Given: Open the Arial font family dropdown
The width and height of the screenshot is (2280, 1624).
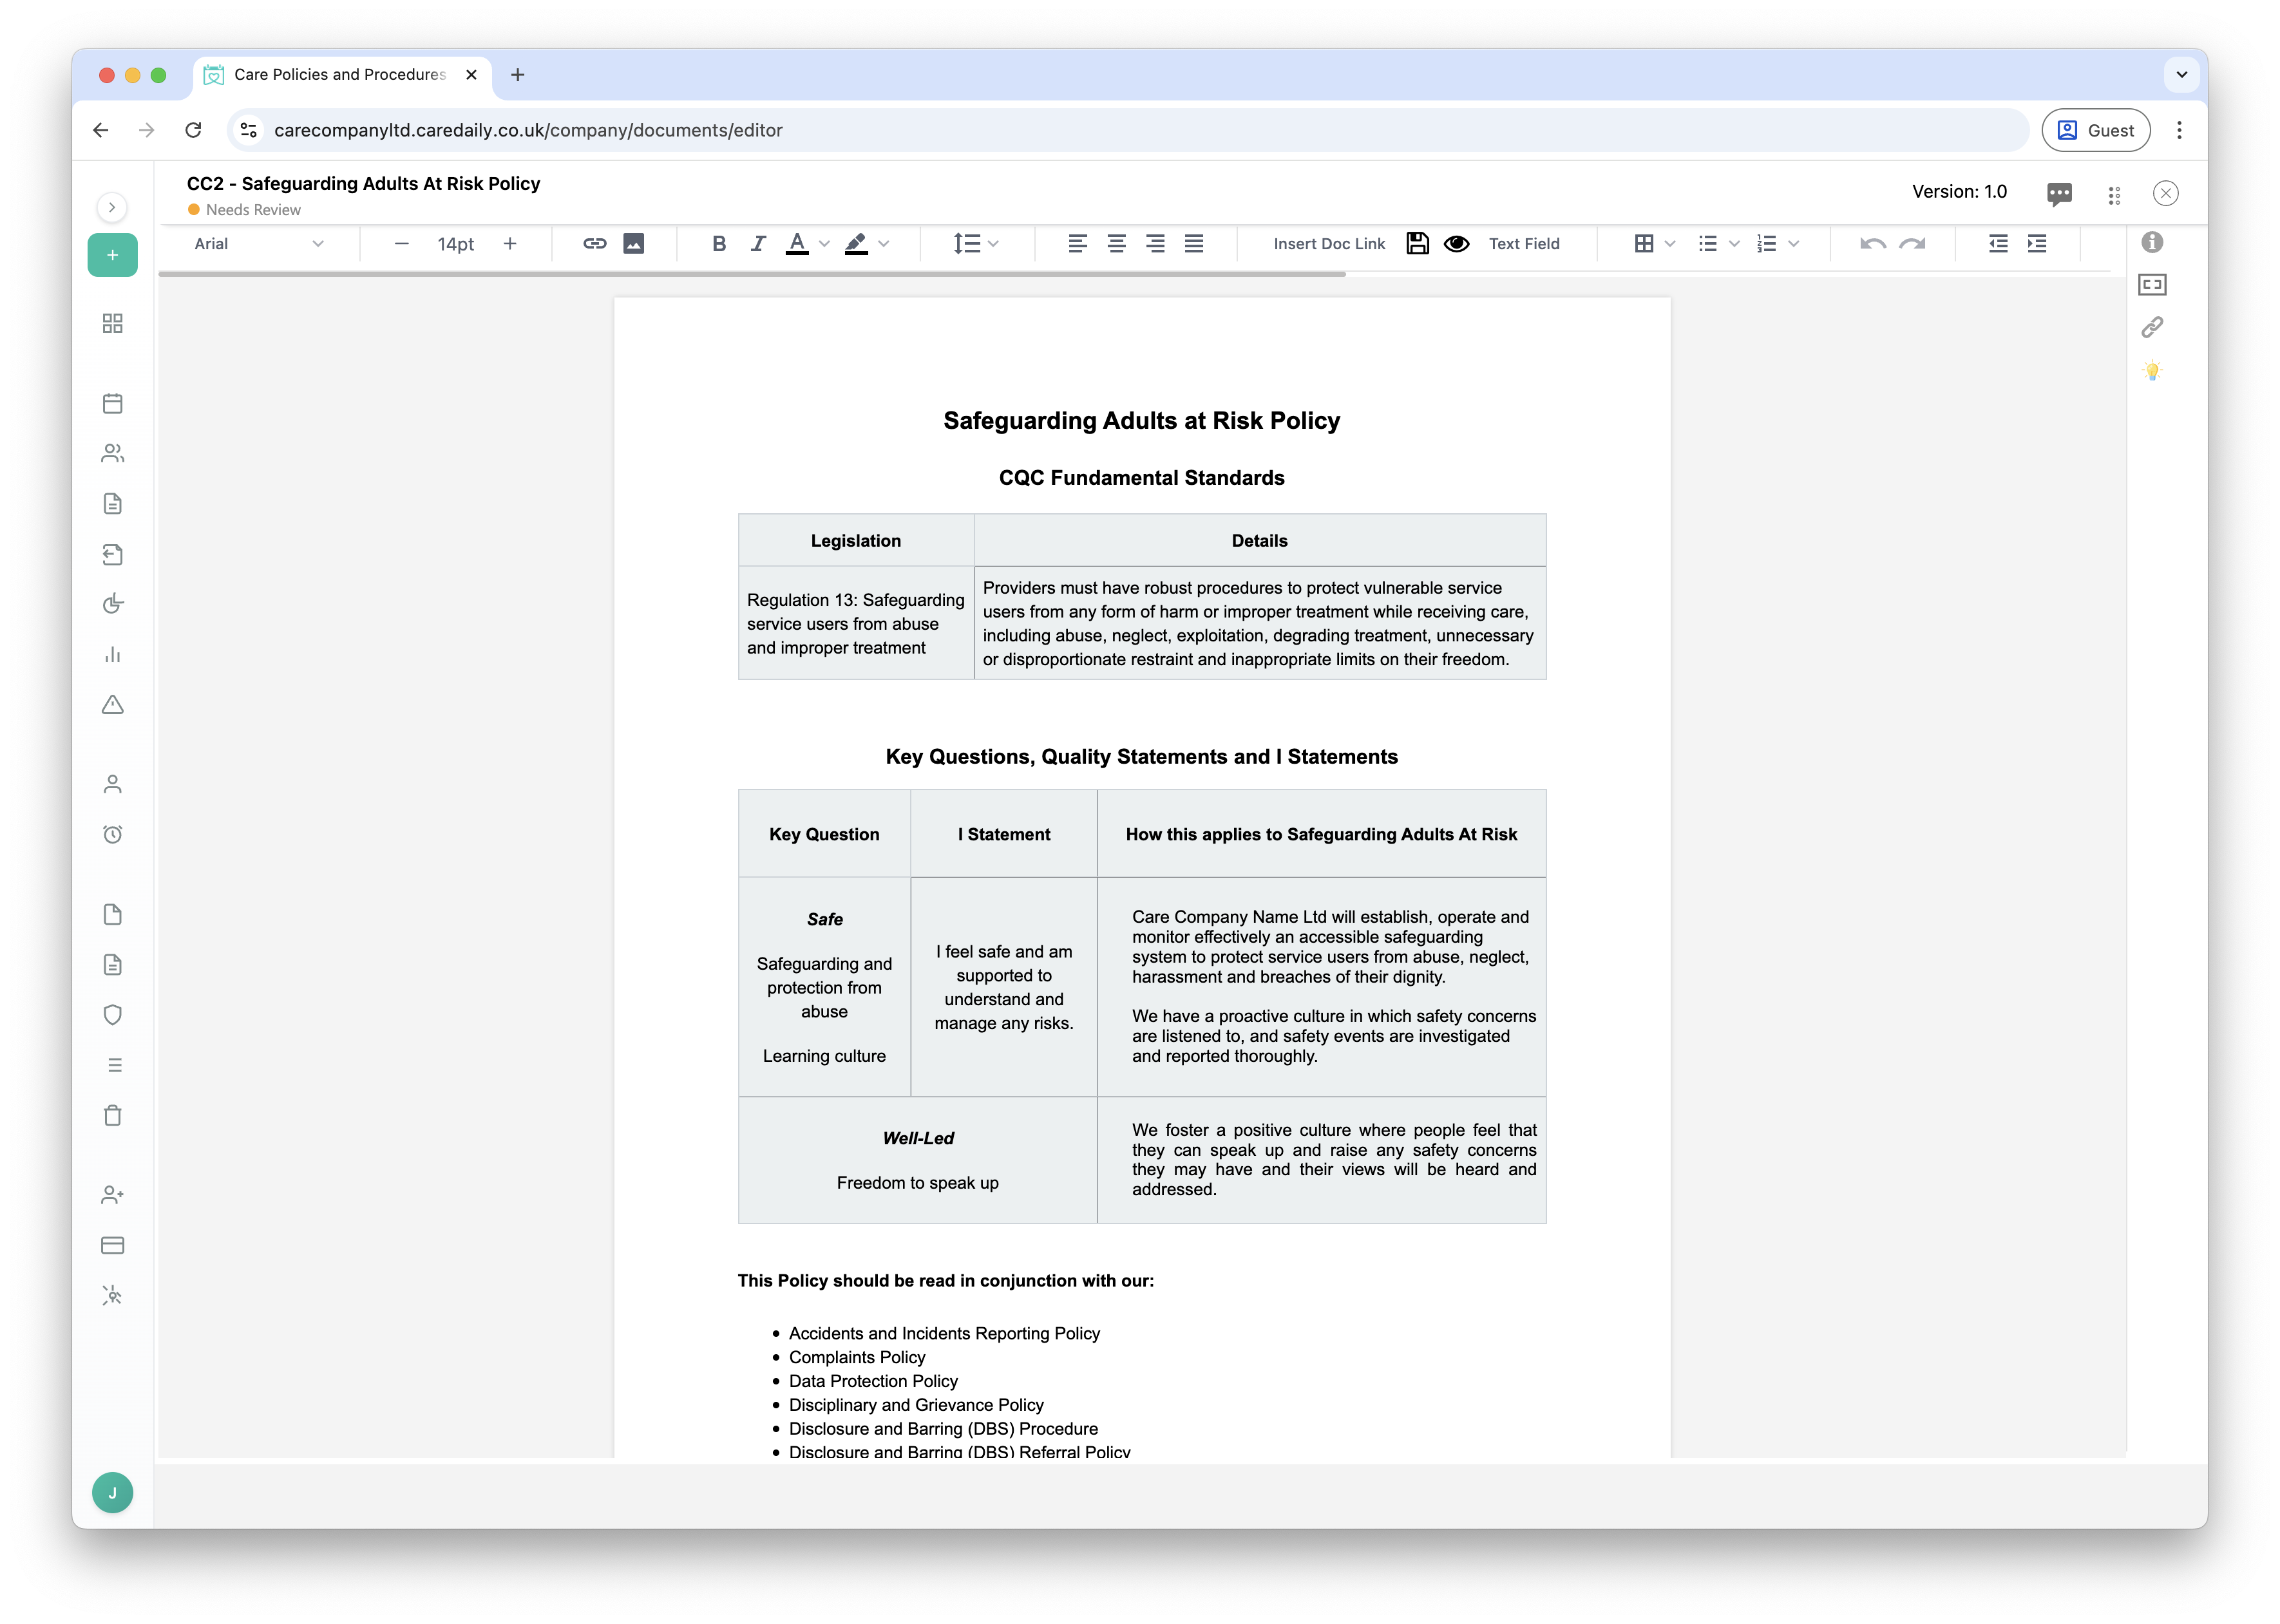Looking at the screenshot, I should 258,243.
